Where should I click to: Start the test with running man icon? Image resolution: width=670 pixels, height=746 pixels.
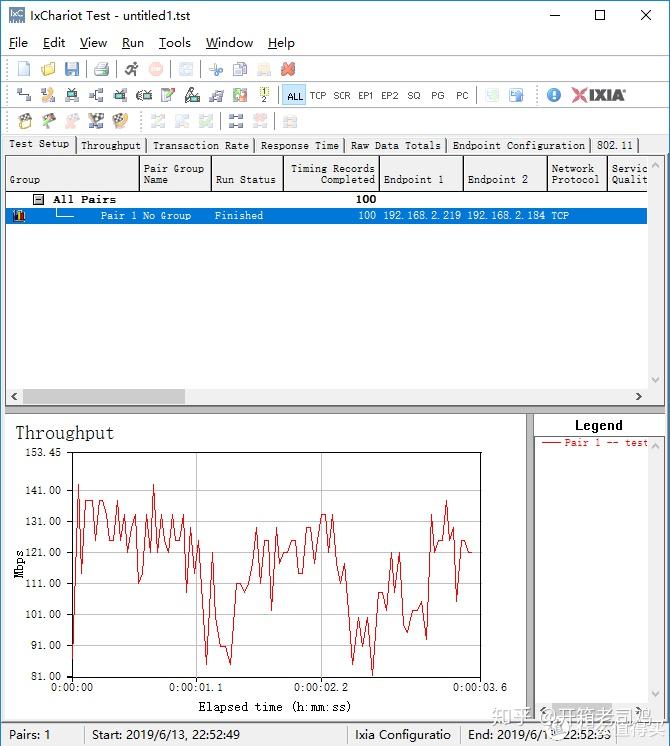point(132,69)
